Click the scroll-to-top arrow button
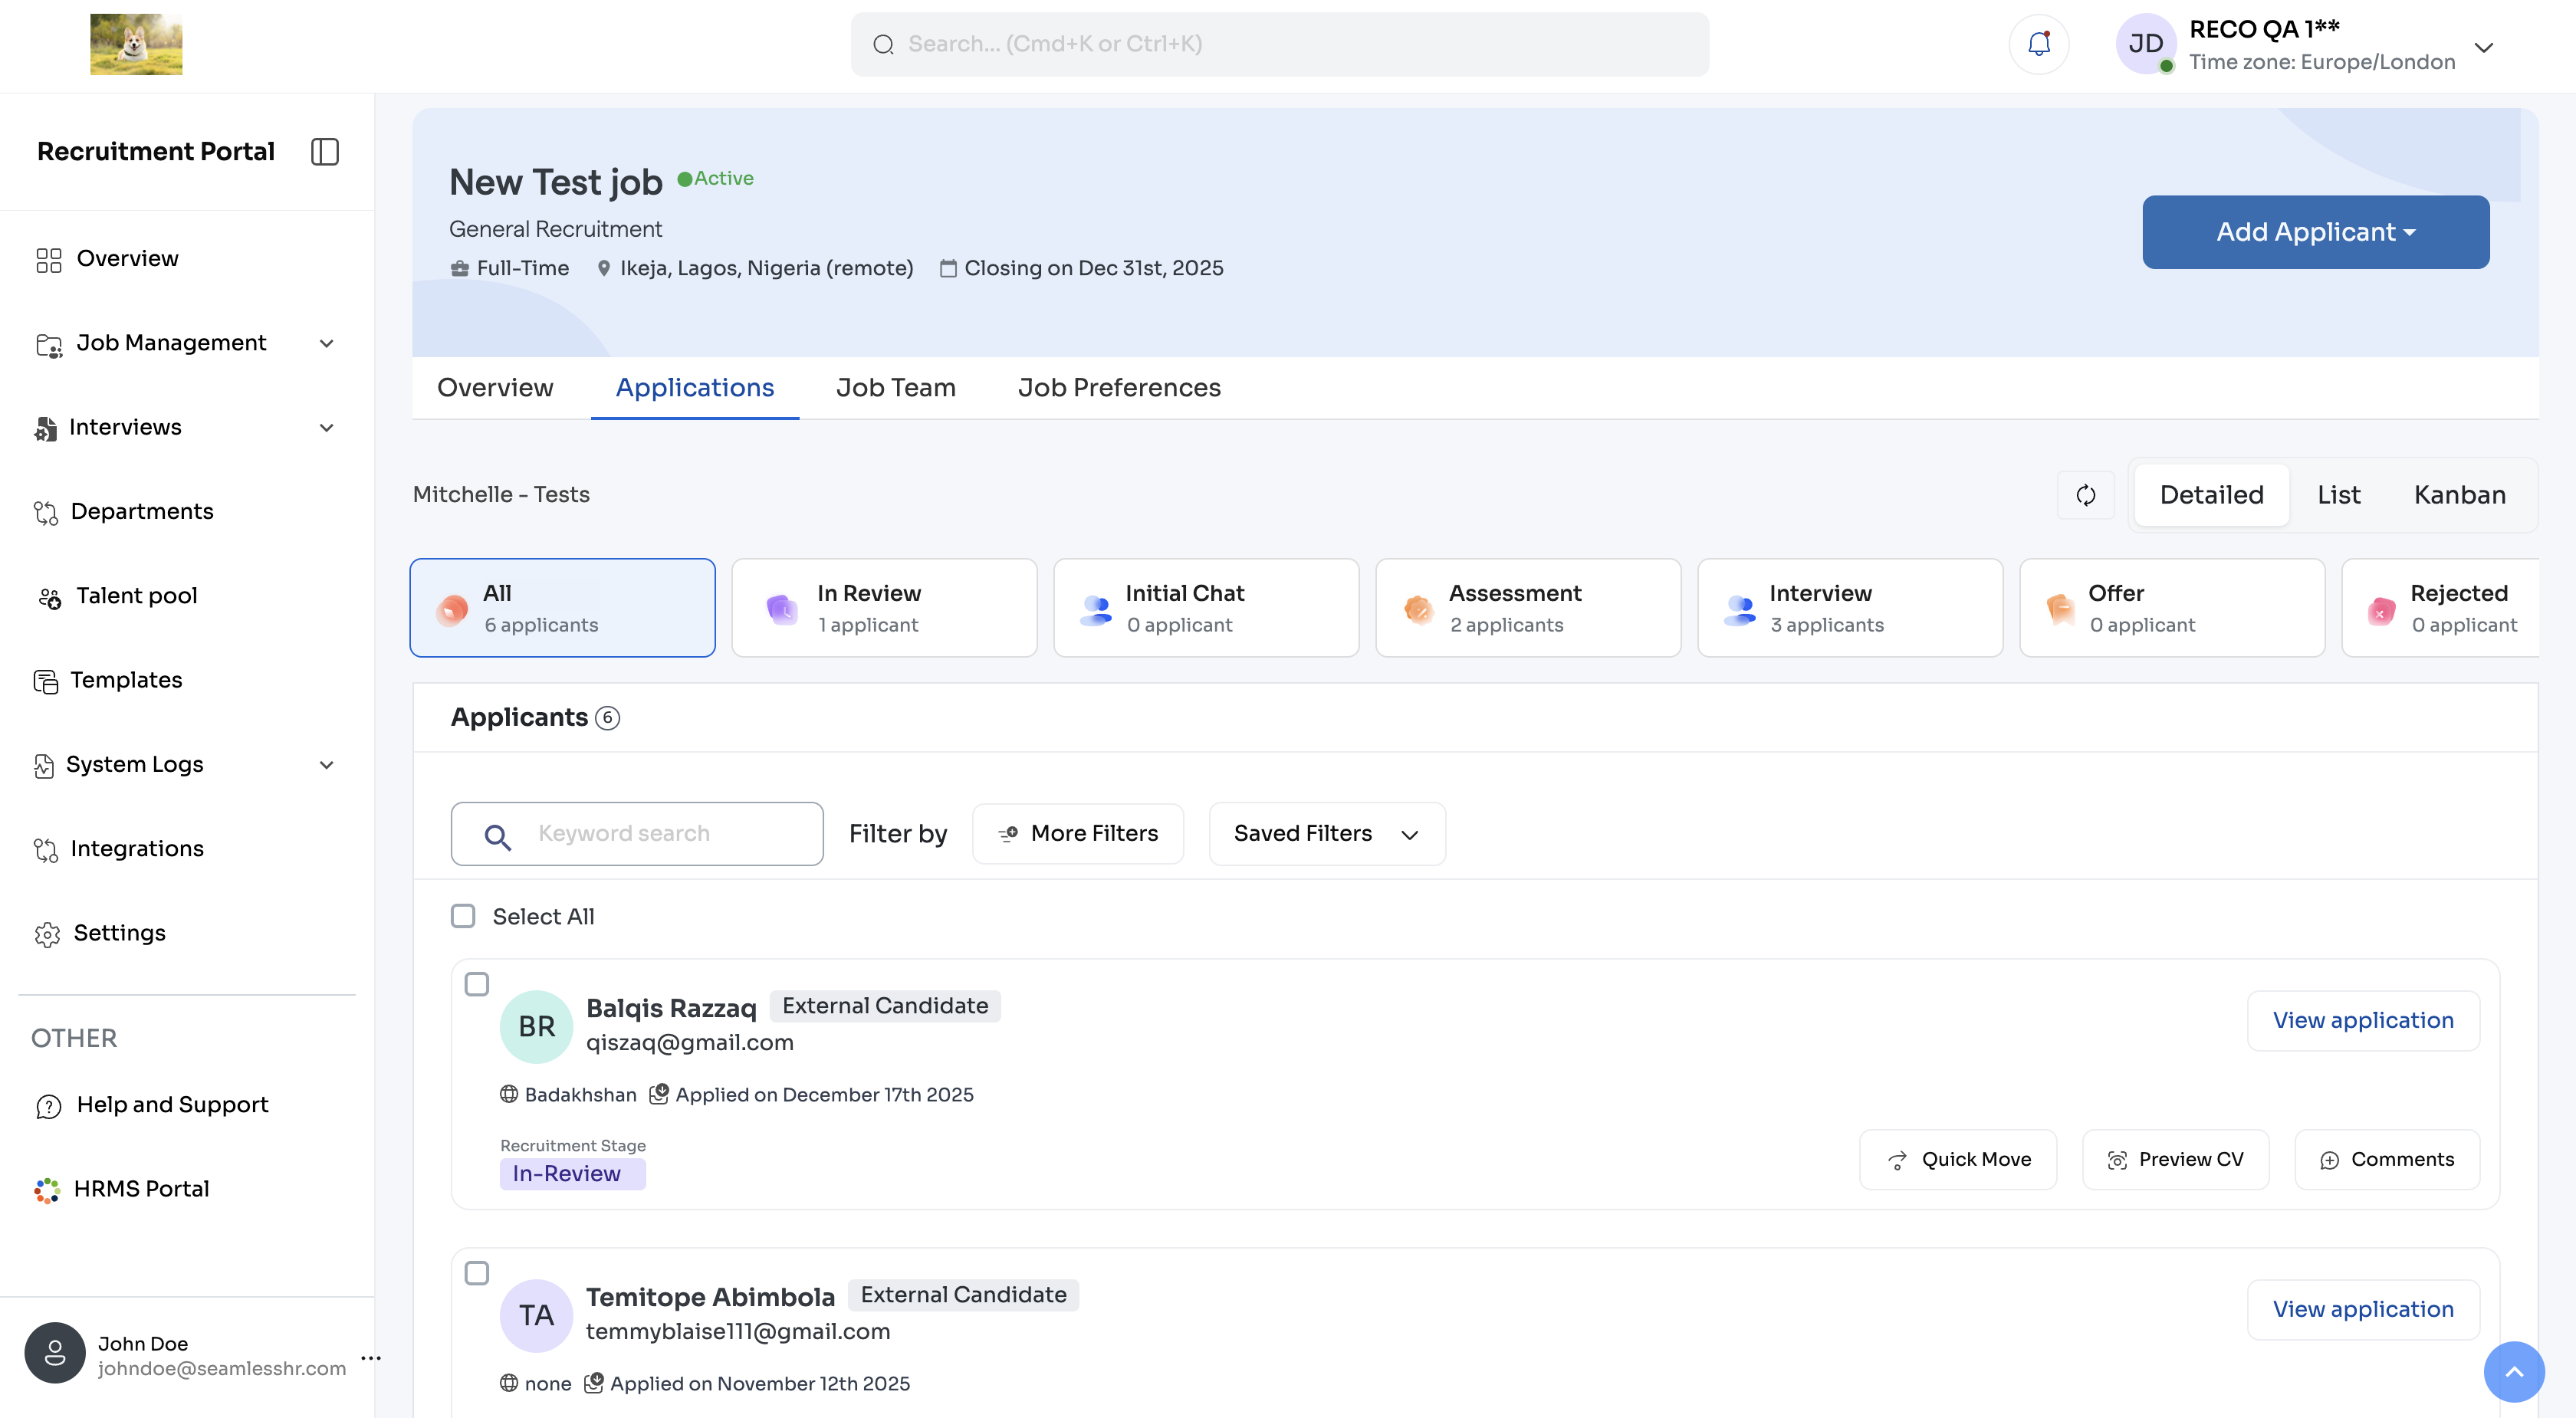Screen dimensions: 2576x1418 point(2513,1371)
